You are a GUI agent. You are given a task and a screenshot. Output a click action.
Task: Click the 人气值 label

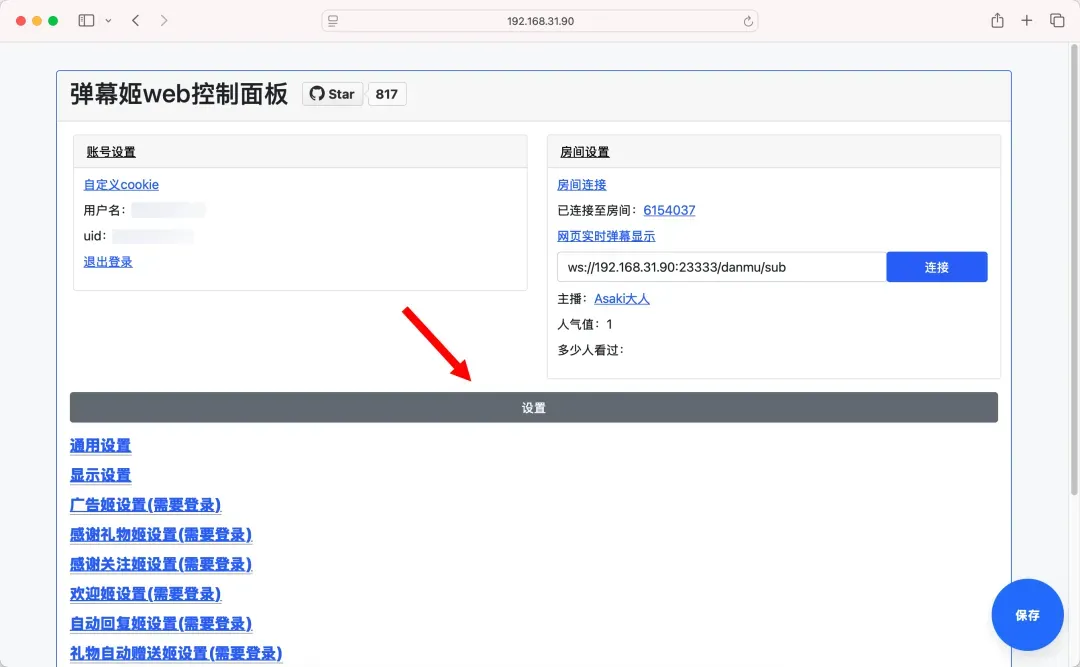tap(579, 324)
